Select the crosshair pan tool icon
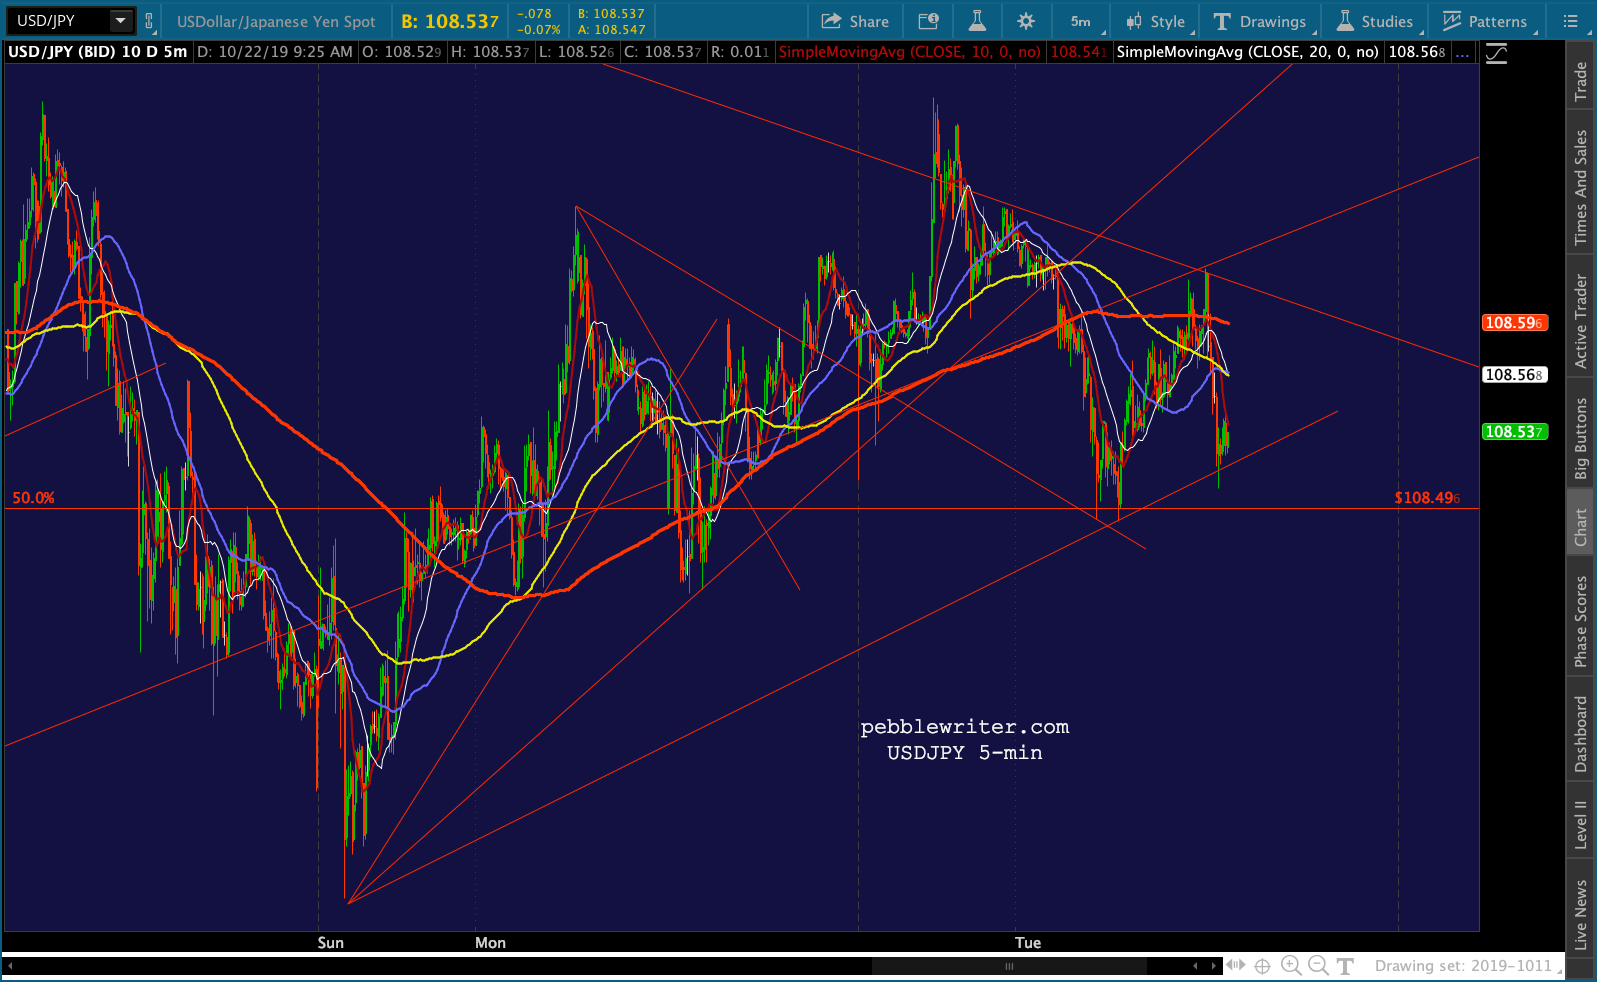This screenshot has height=982, width=1597. 1263,966
